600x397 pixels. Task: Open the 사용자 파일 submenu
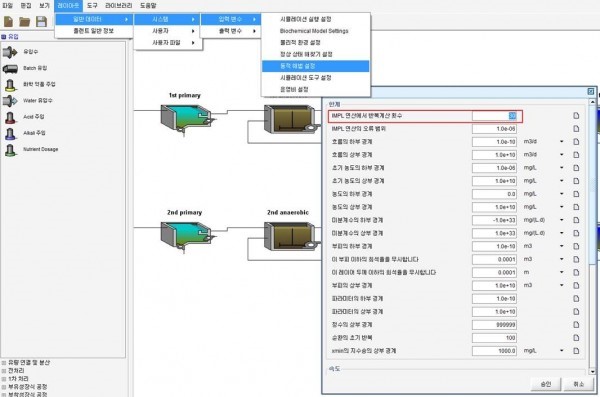point(168,43)
